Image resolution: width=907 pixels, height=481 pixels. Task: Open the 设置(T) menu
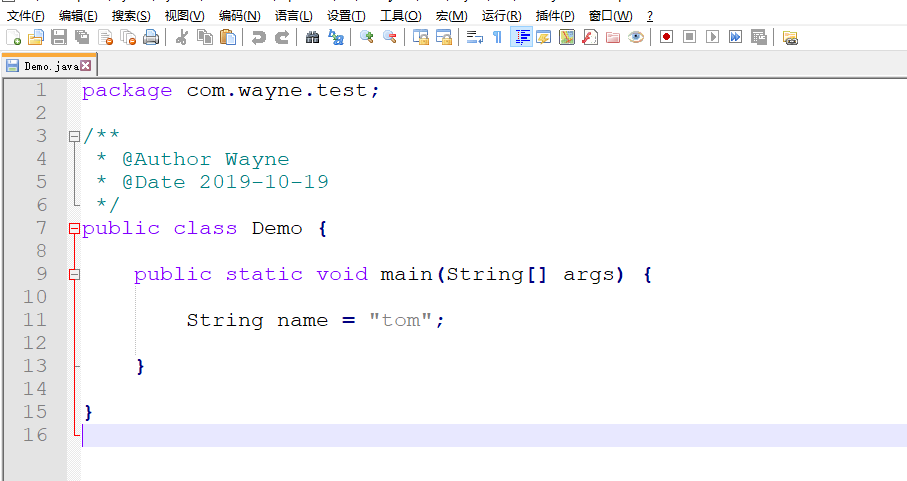pyautogui.click(x=346, y=16)
